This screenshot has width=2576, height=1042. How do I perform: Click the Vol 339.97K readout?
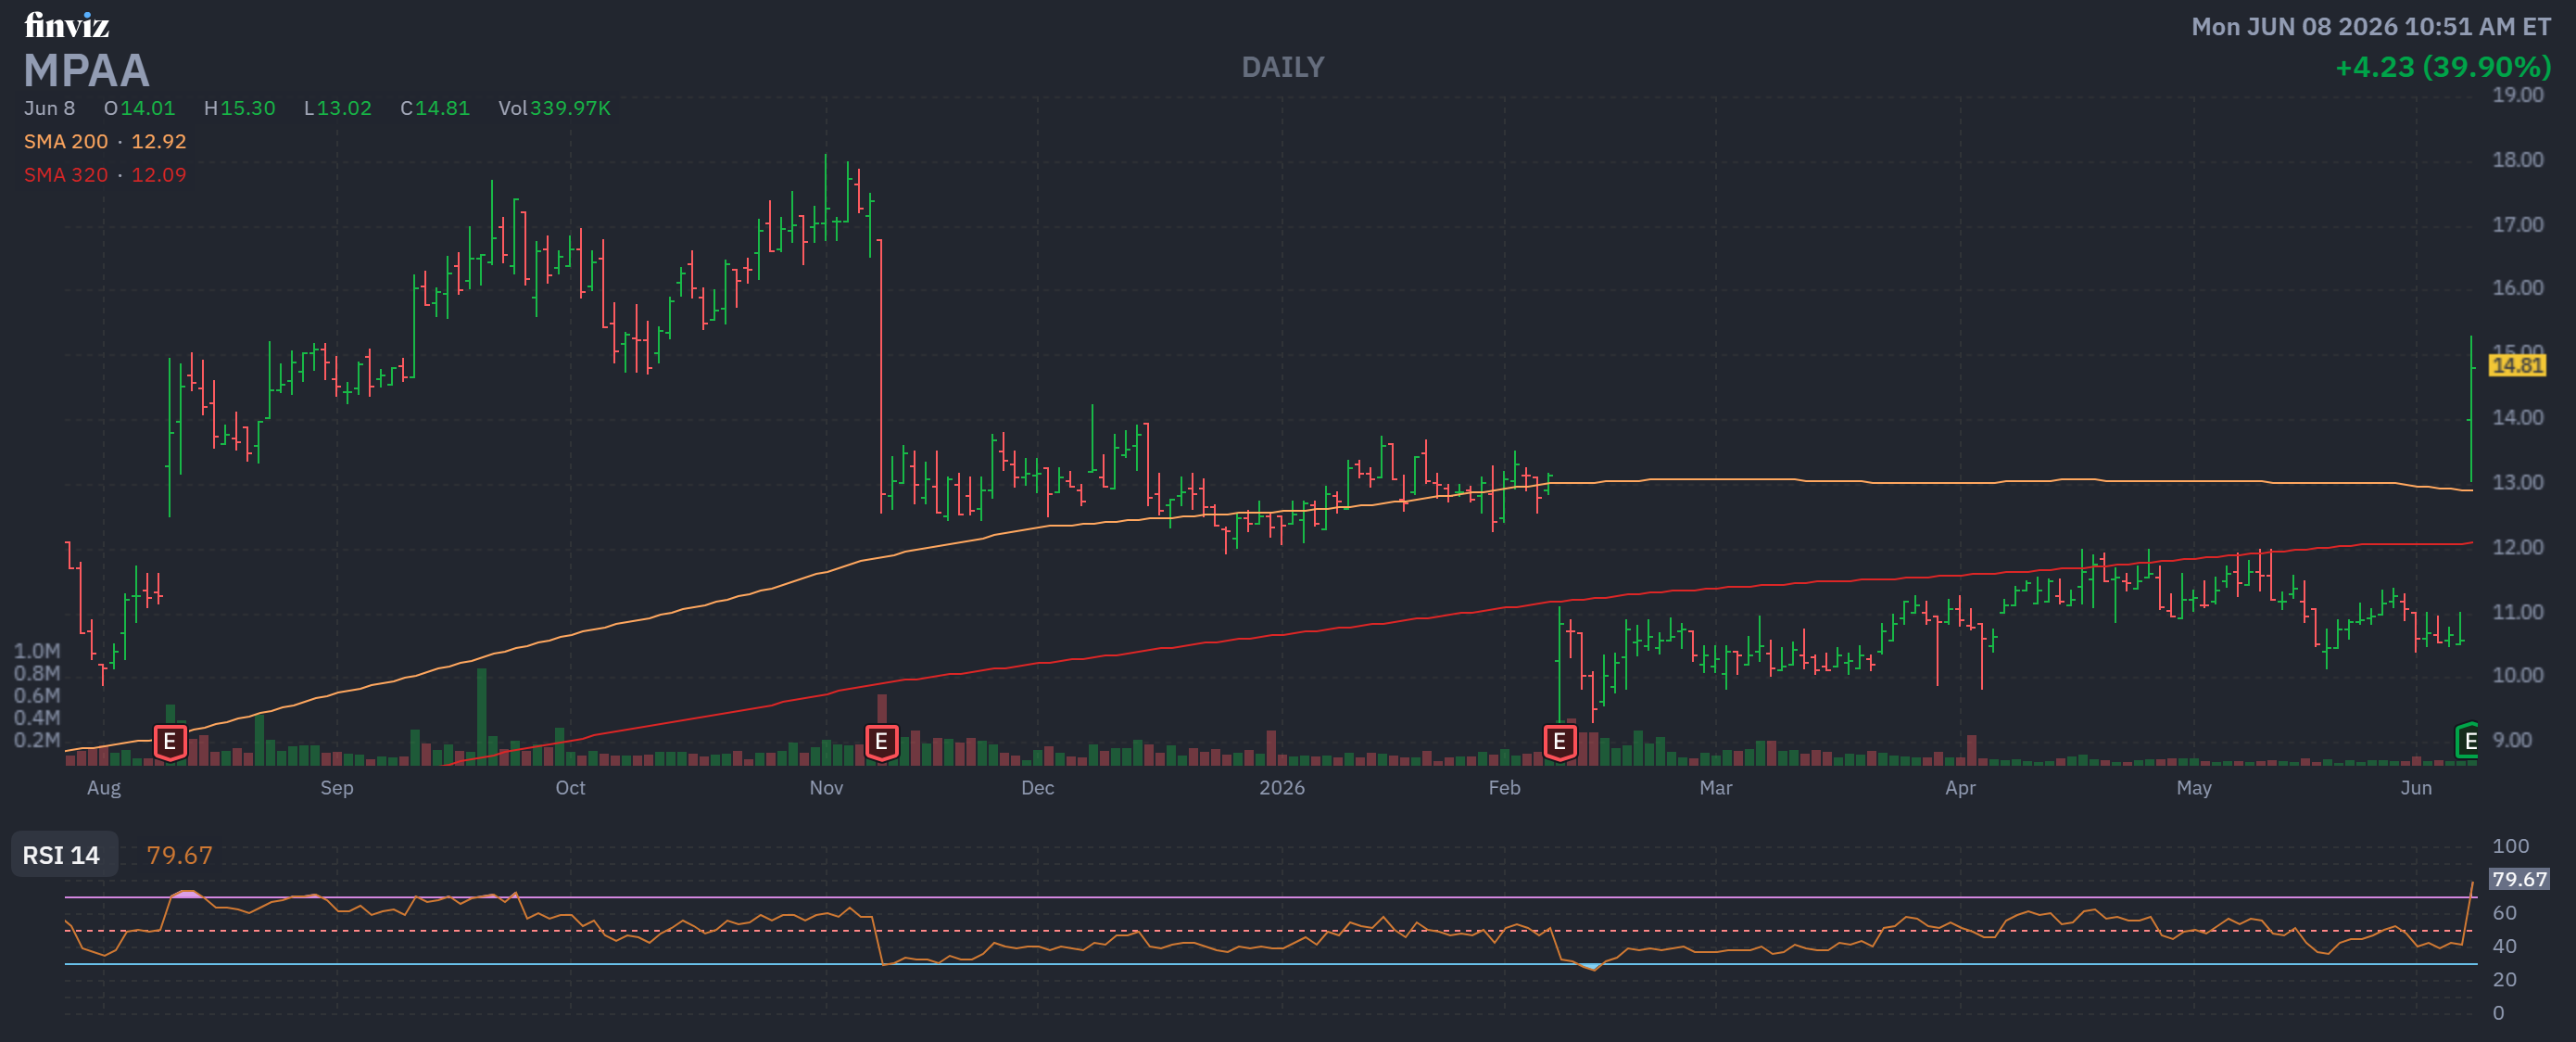pos(554,108)
